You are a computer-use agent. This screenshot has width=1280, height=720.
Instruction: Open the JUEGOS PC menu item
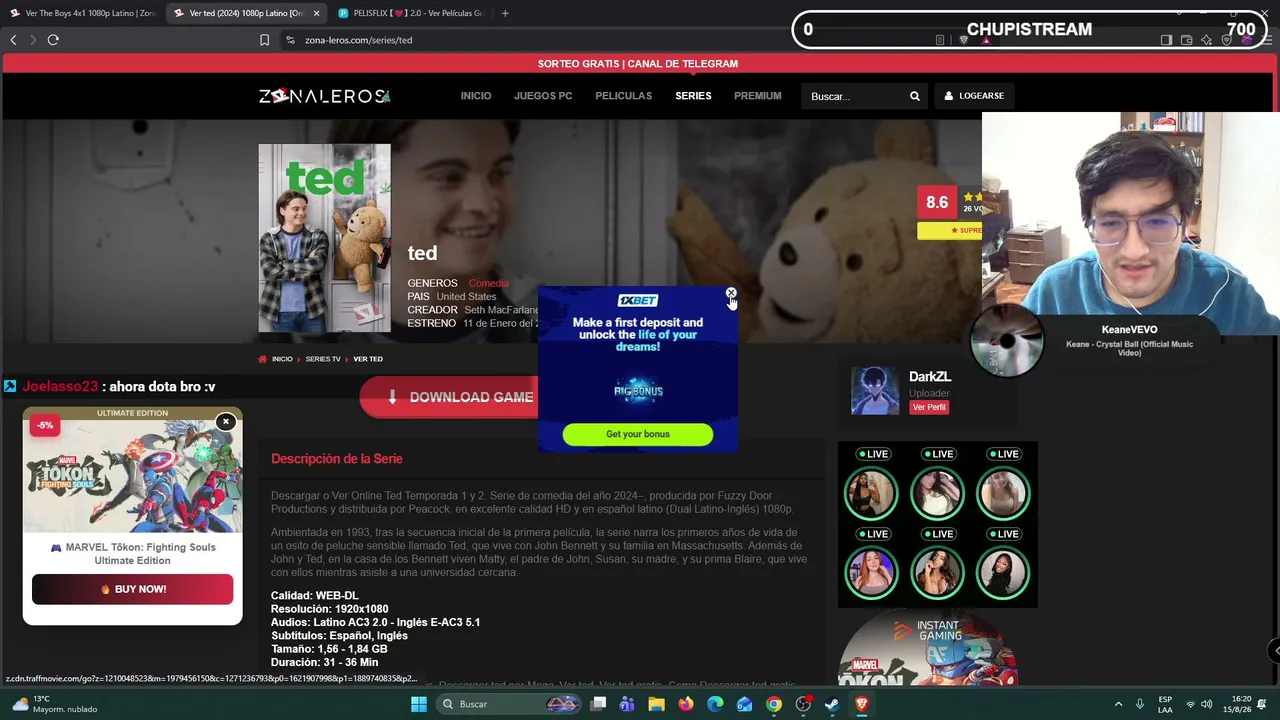click(543, 96)
